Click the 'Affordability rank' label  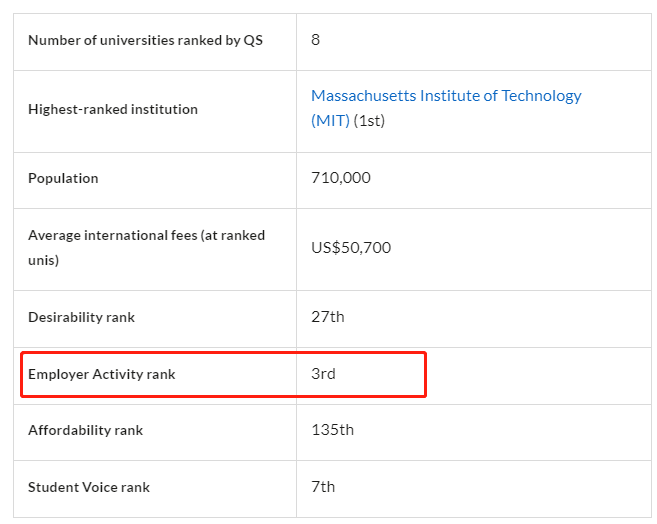pyautogui.click(x=85, y=431)
